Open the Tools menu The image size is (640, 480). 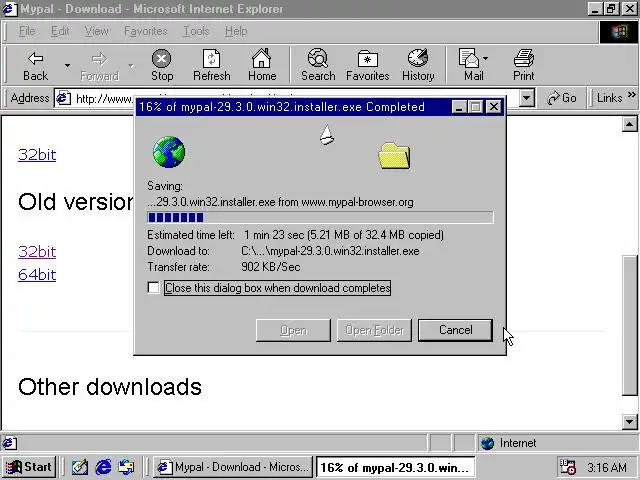tap(196, 31)
